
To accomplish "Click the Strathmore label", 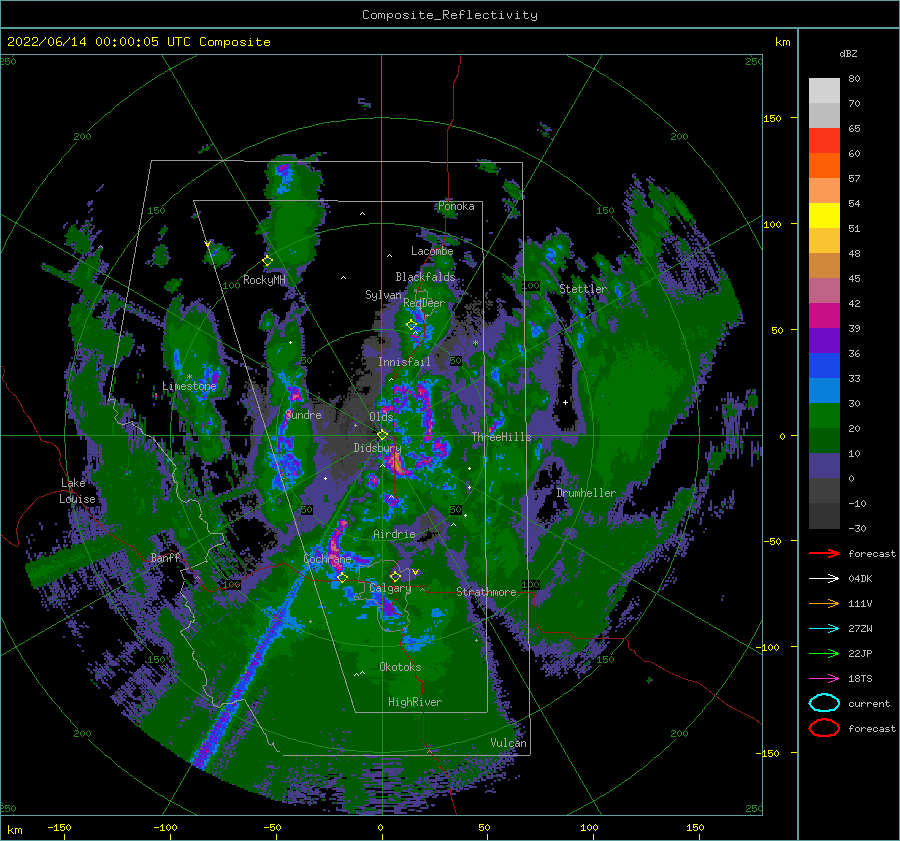I will tap(486, 592).
